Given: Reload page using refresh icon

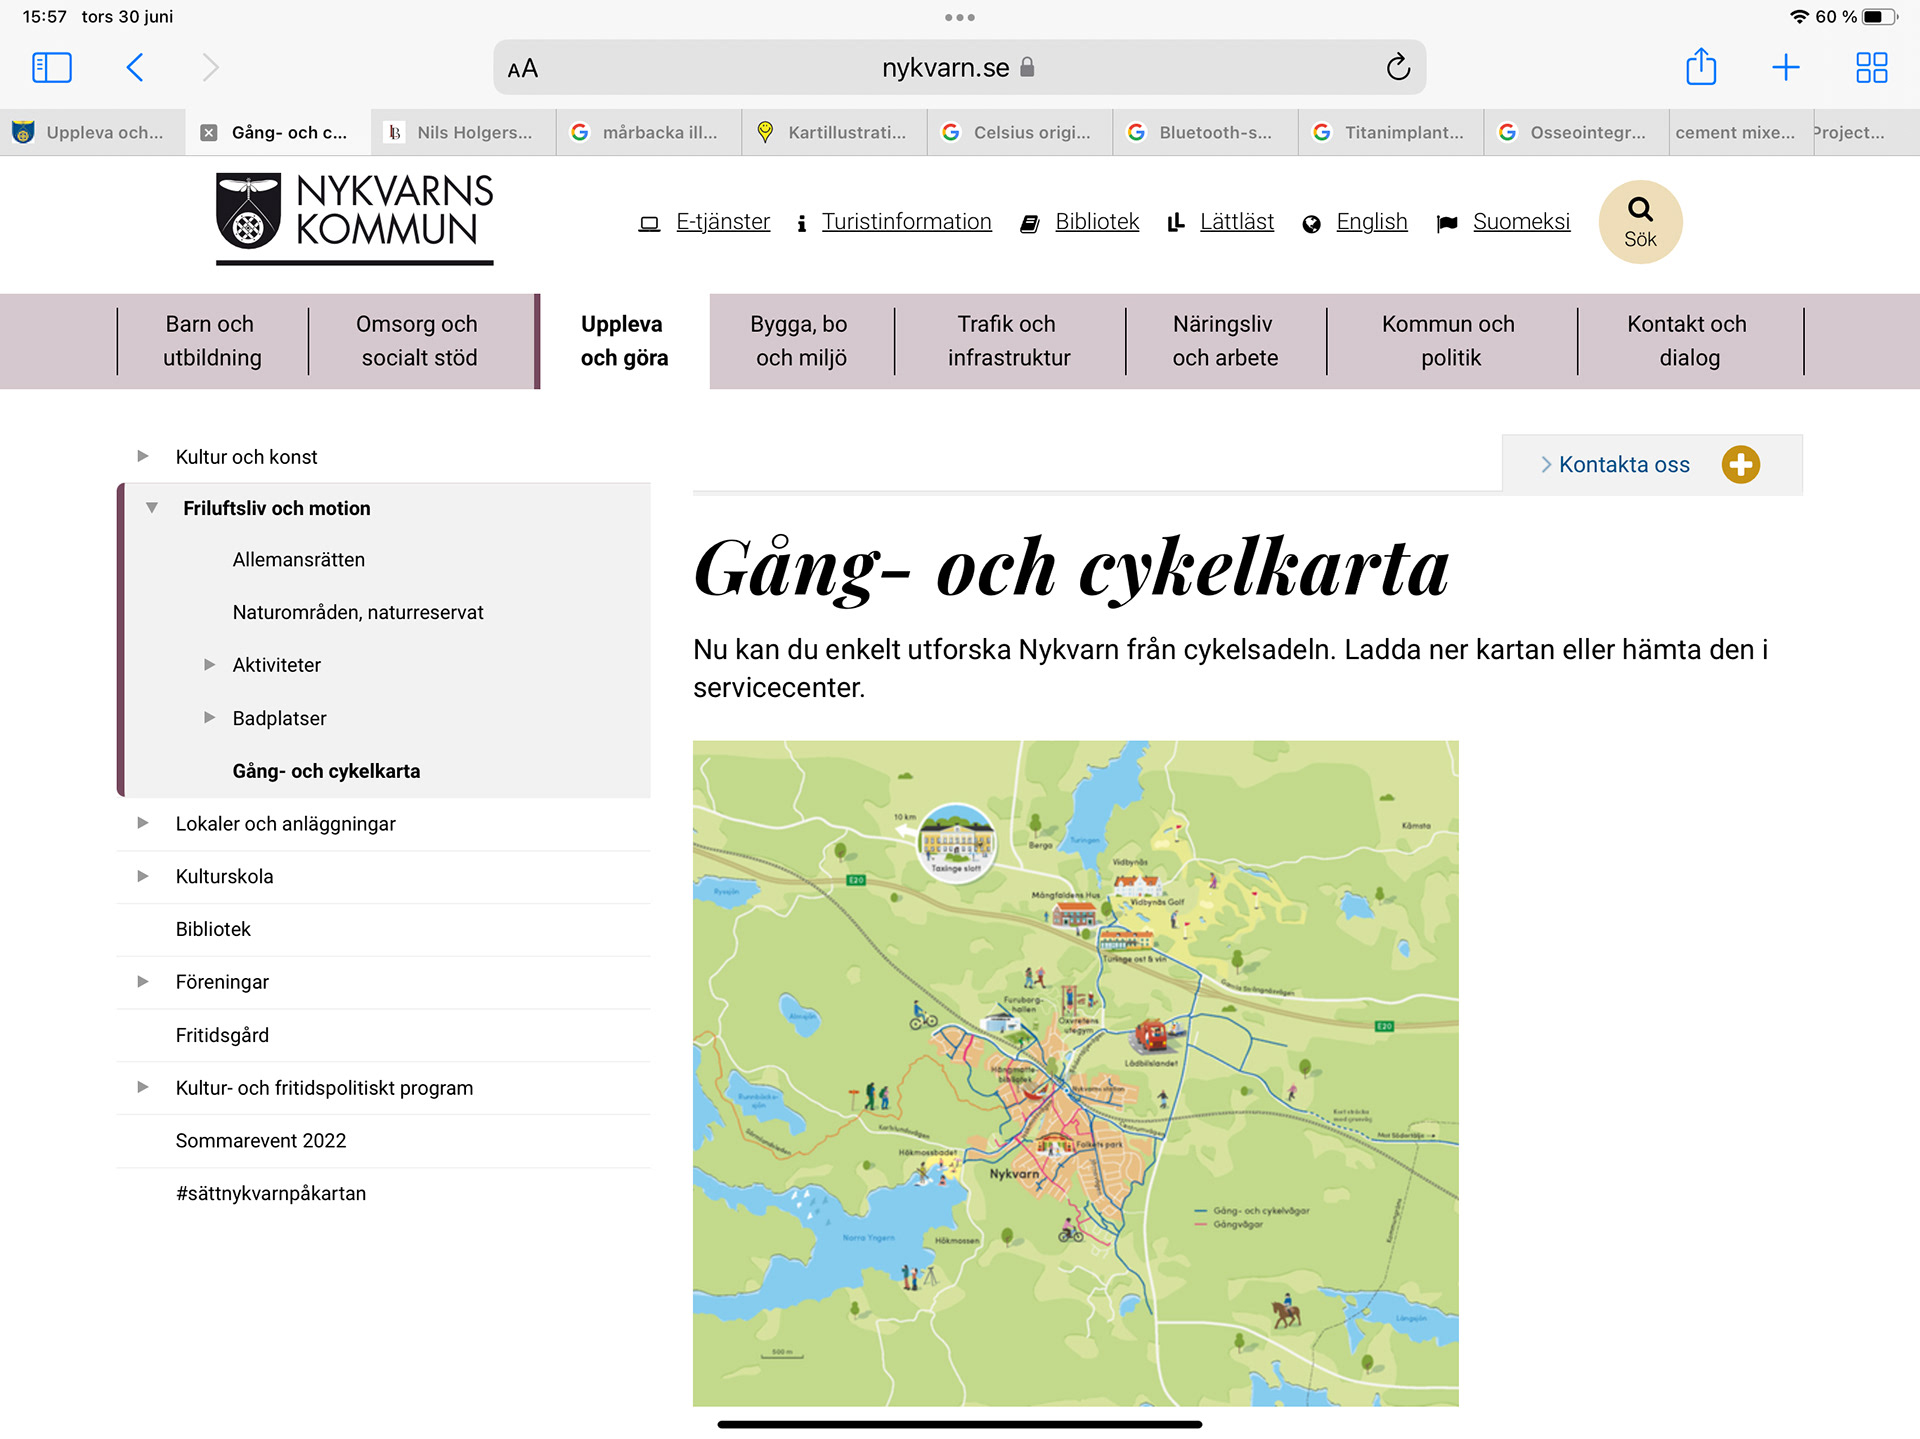Looking at the screenshot, I should point(1398,68).
